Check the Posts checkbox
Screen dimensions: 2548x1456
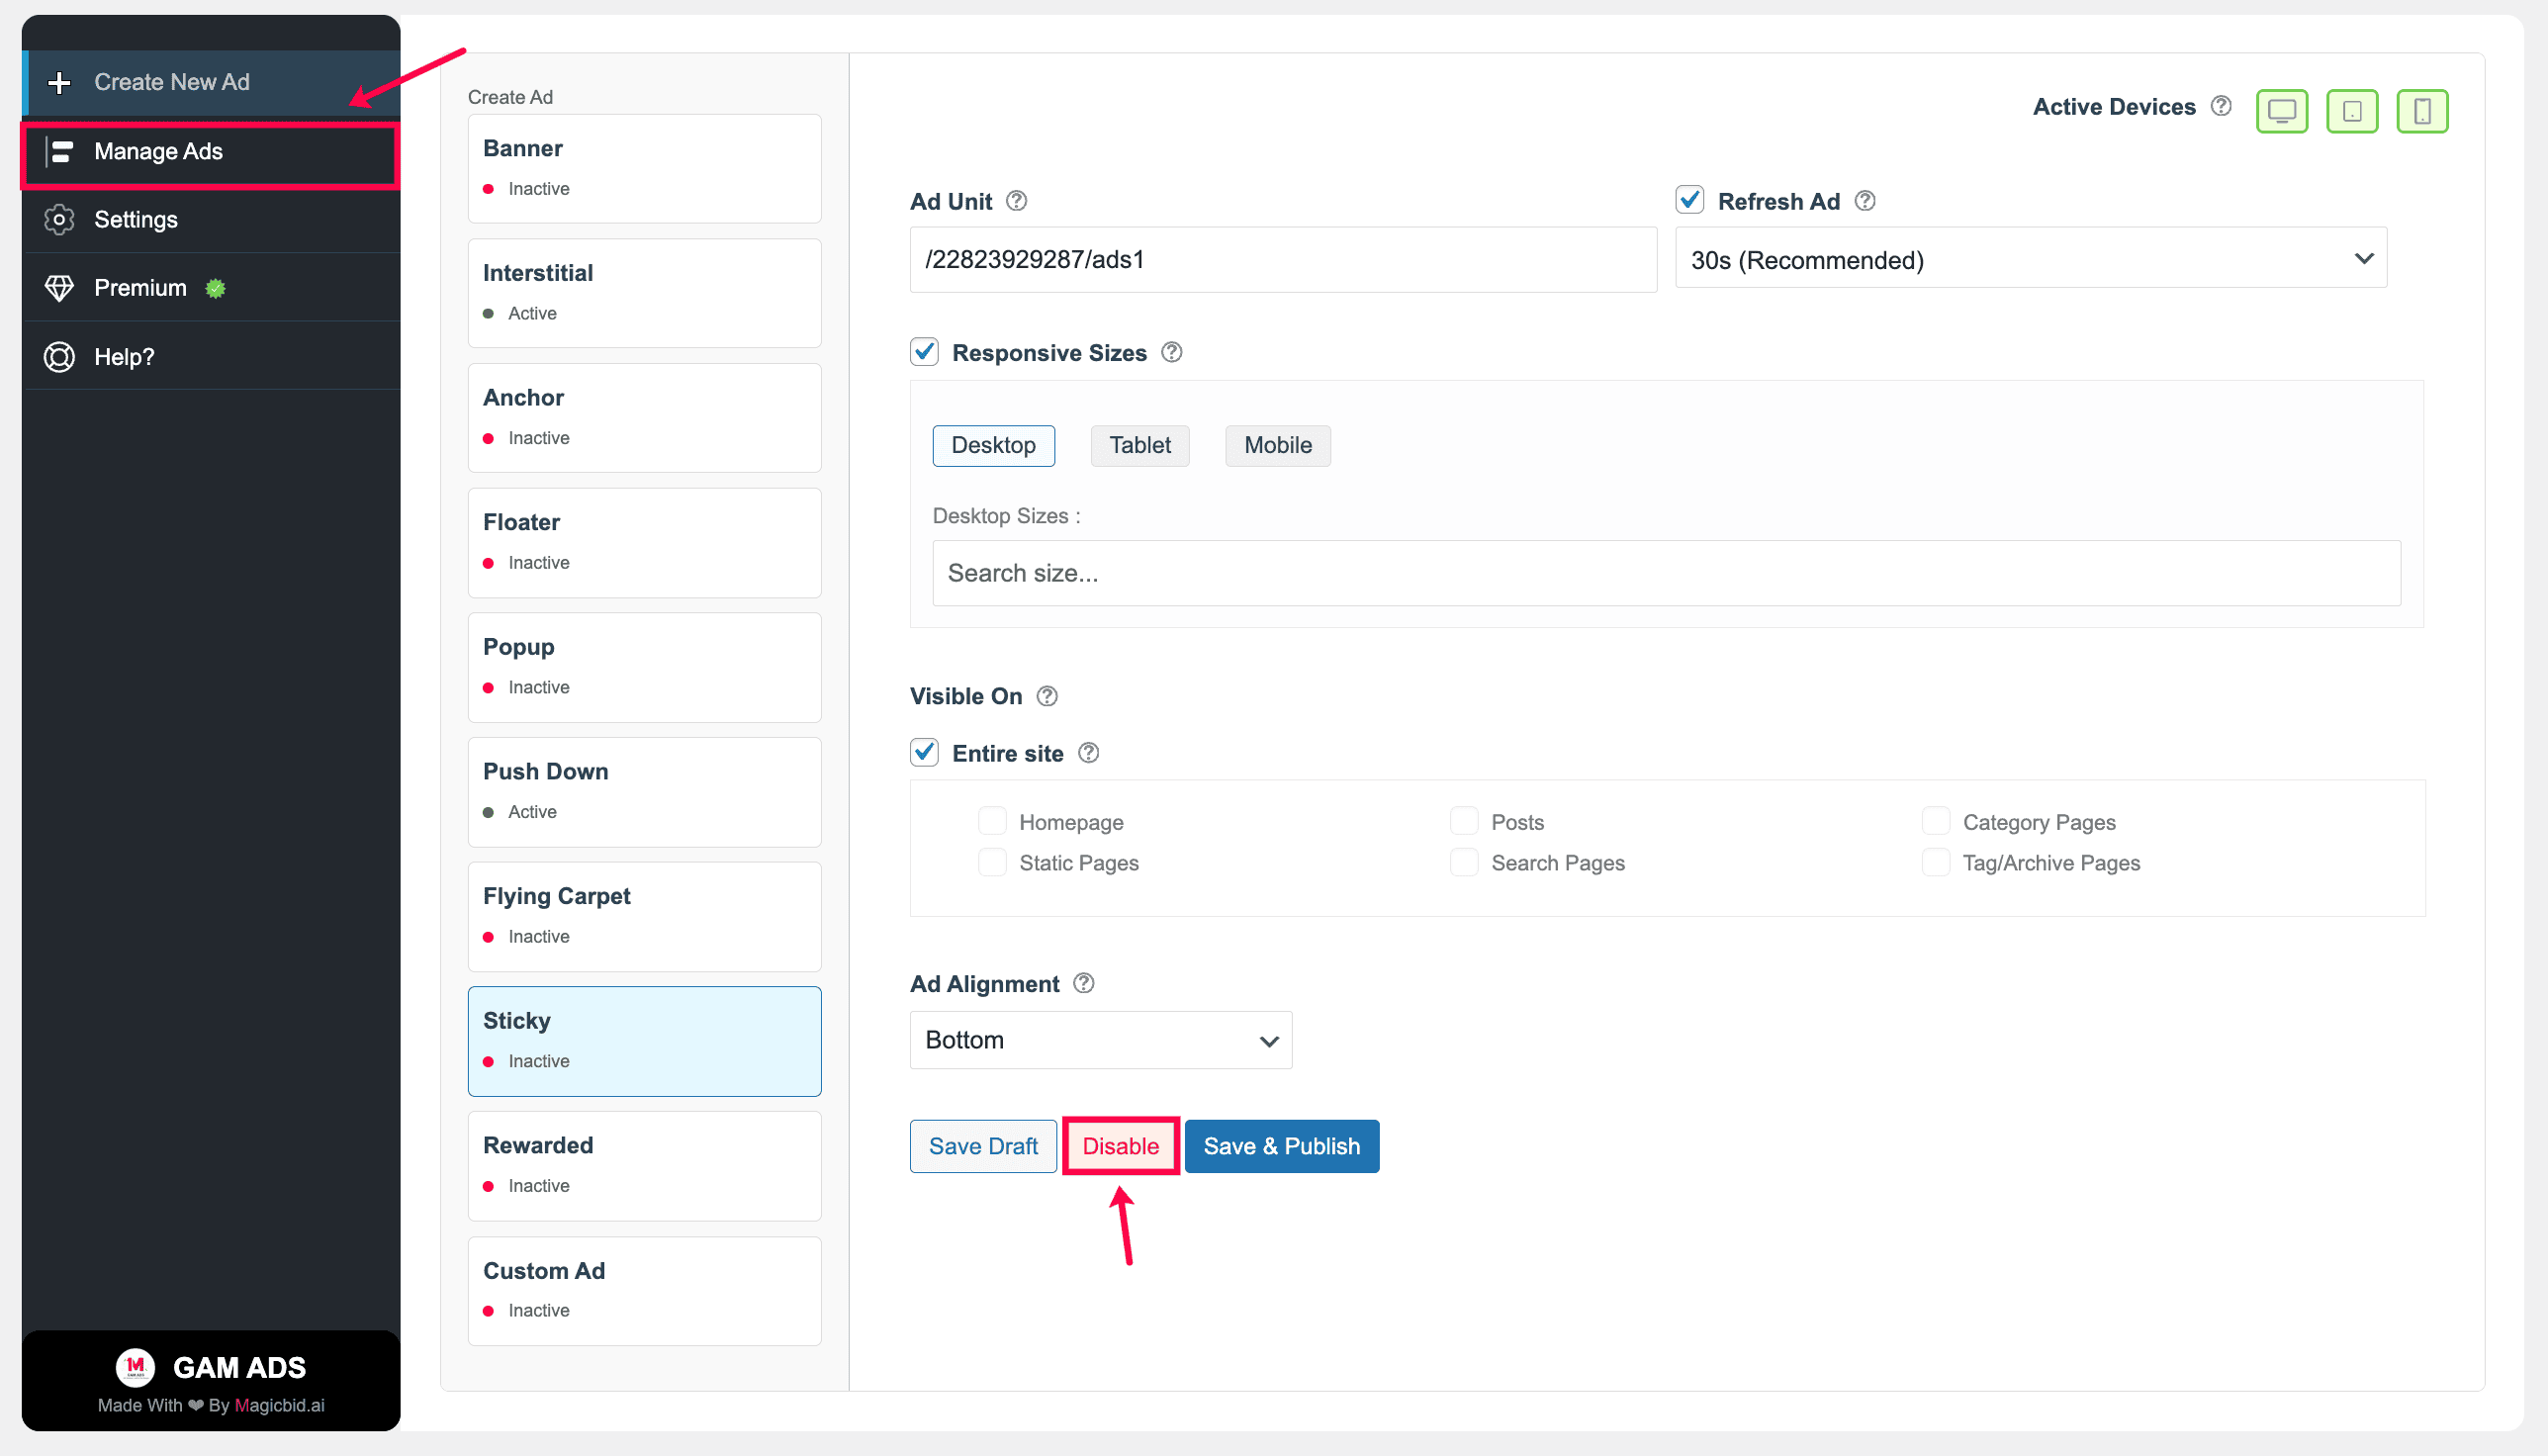1464,821
